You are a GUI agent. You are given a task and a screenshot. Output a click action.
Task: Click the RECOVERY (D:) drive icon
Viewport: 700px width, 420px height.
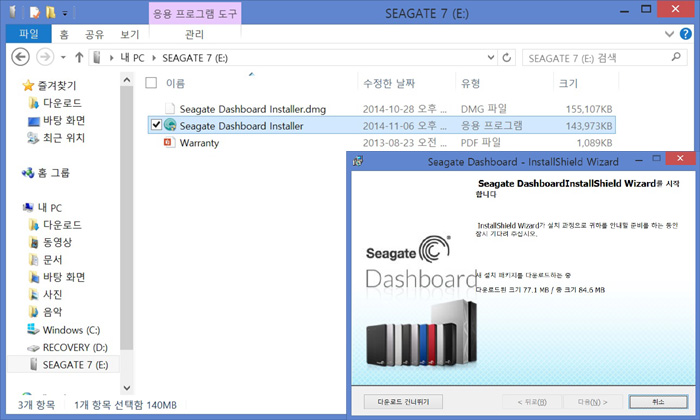pyautogui.click(x=33, y=347)
